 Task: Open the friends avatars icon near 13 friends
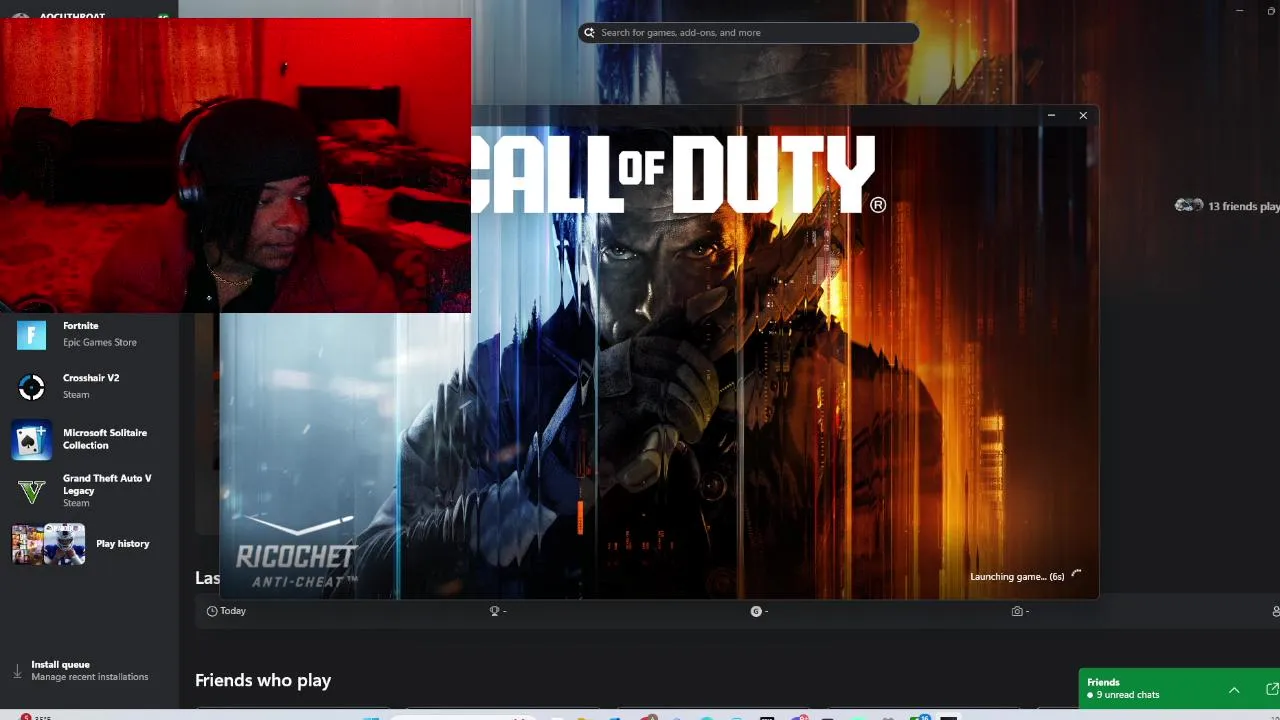coord(1189,205)
